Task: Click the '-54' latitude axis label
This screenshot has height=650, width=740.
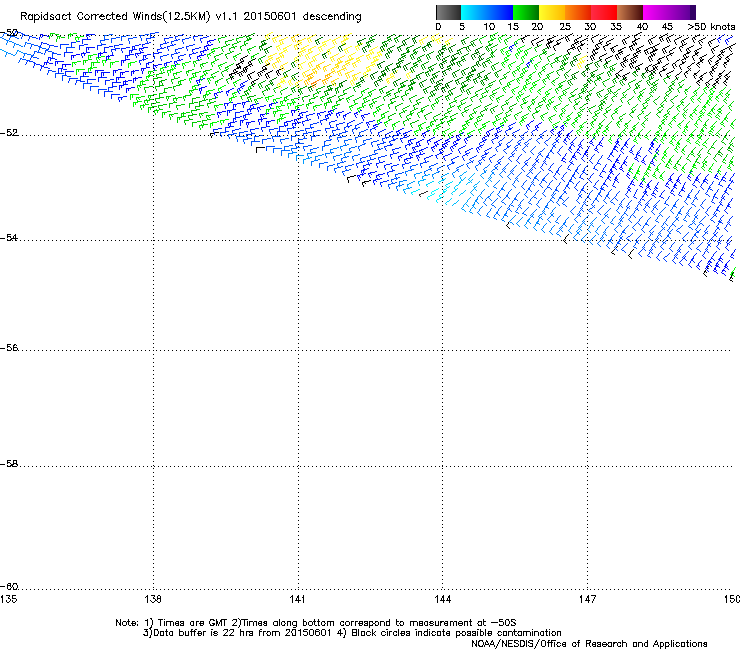Action: 9,238
